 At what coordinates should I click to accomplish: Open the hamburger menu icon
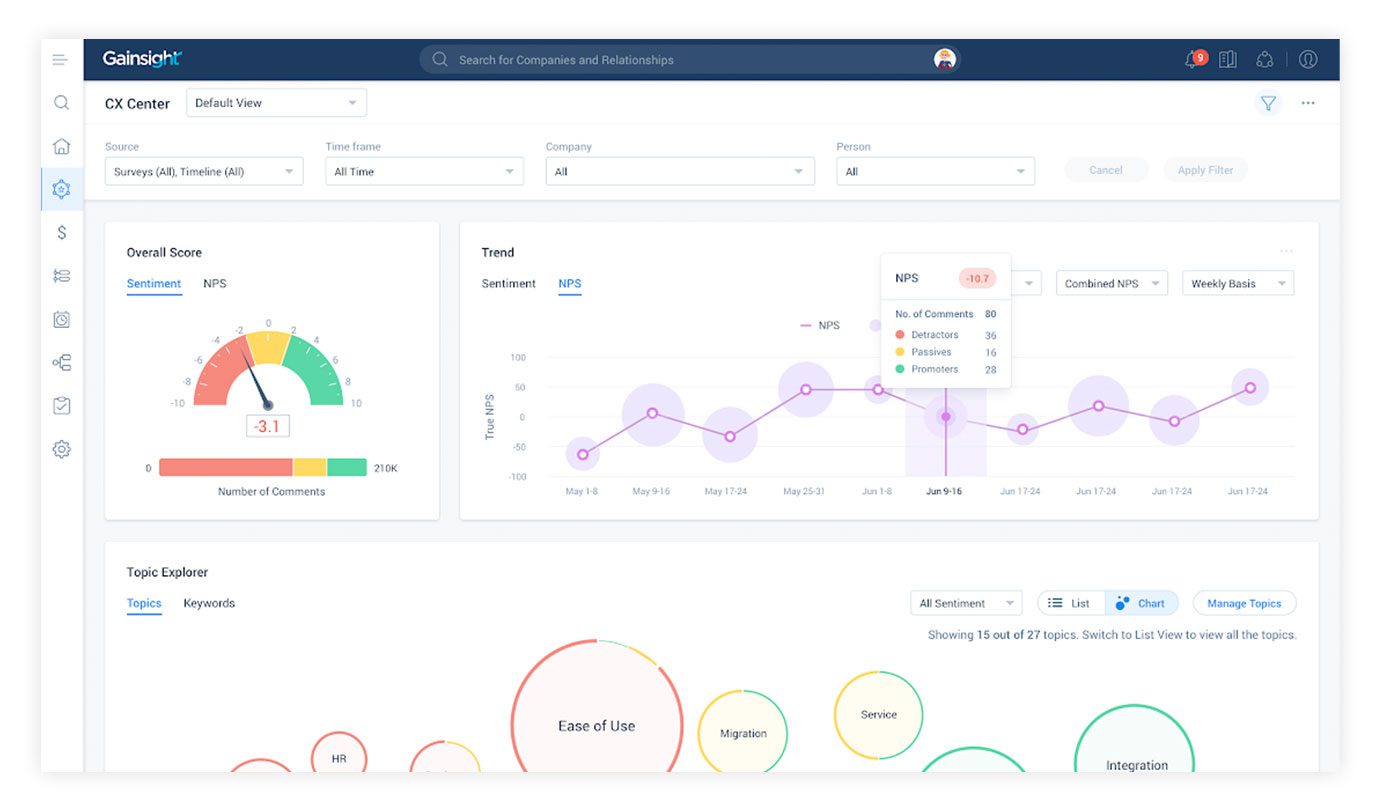coord(61,60)
